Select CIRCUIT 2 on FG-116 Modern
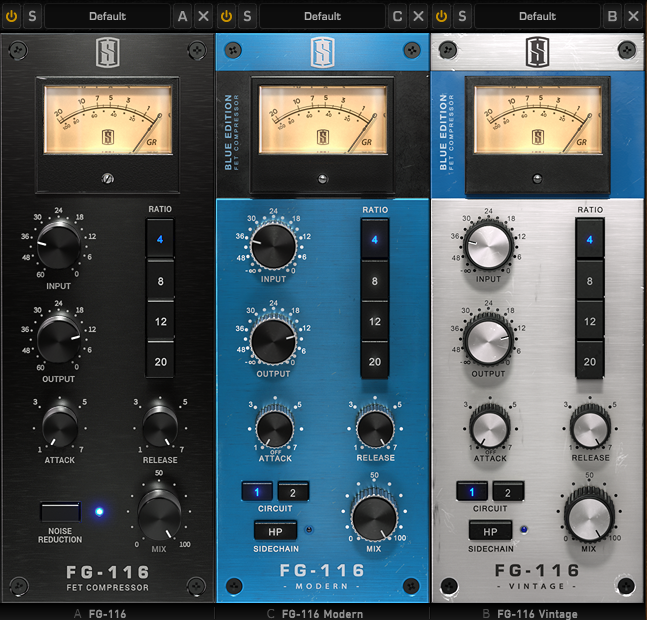647x620 pixels. [293, 491]
